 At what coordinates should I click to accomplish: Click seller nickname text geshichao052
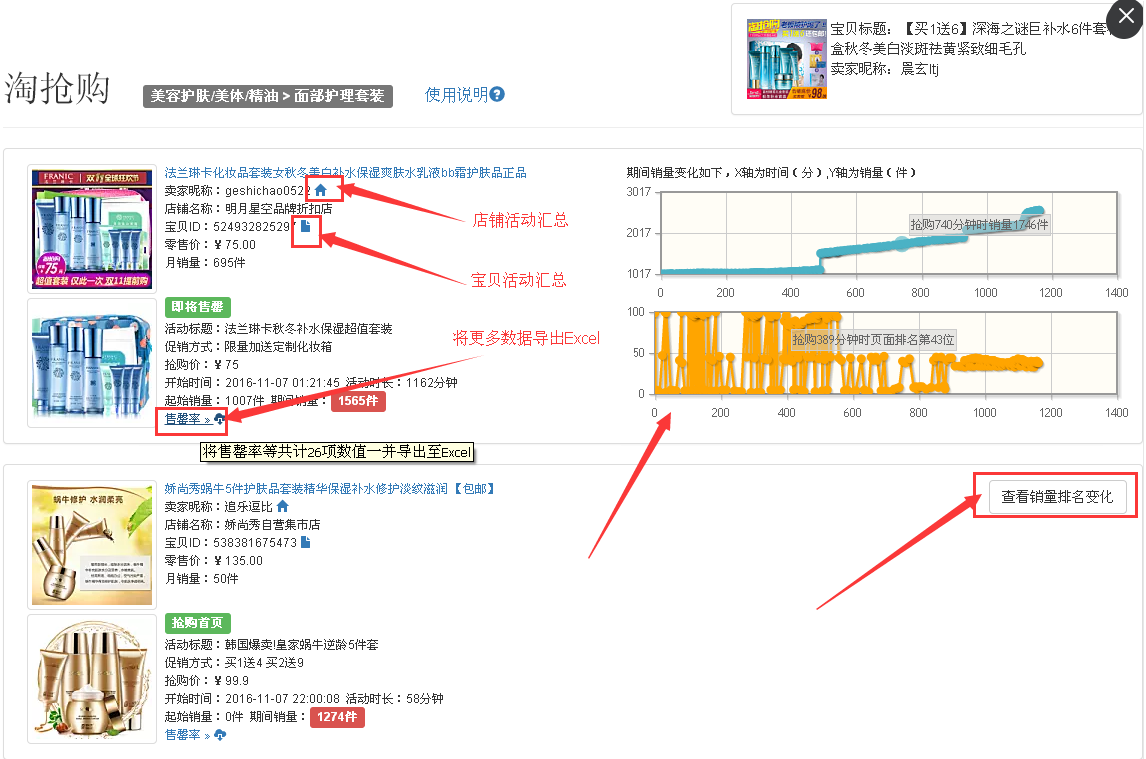click(265, 191)
